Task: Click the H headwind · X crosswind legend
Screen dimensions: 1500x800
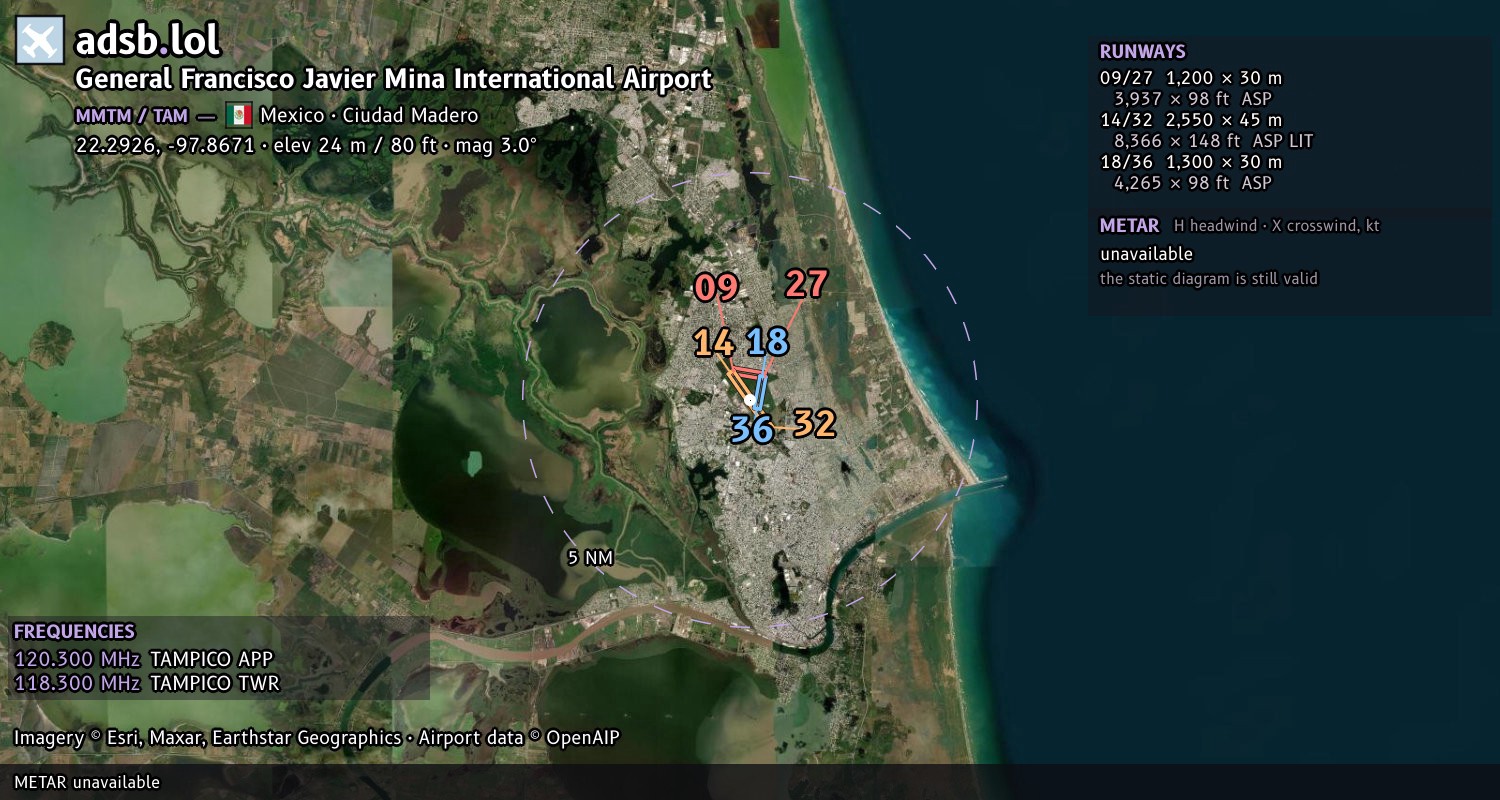Action: tap(1276, 226)
